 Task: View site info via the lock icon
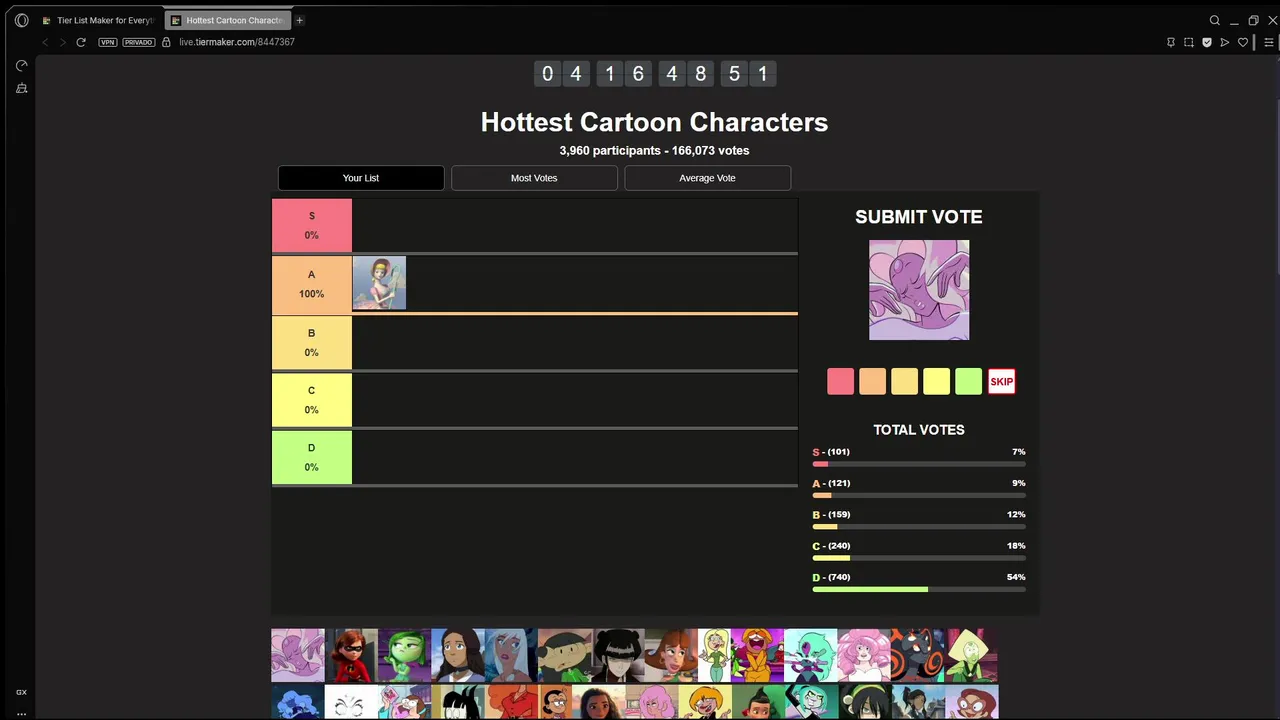167,42
